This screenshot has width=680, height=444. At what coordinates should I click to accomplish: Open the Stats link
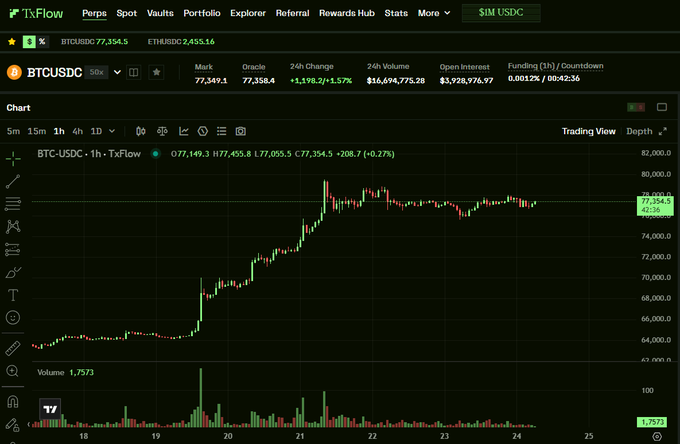[x=396, y=13]
